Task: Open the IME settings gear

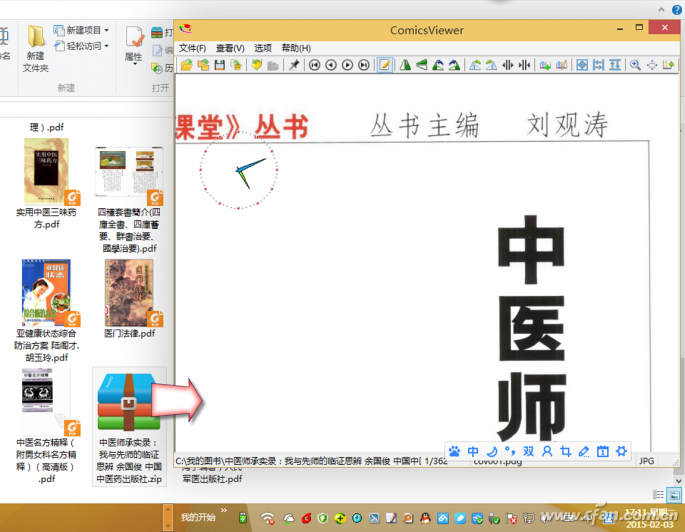Action: point(621,451)
